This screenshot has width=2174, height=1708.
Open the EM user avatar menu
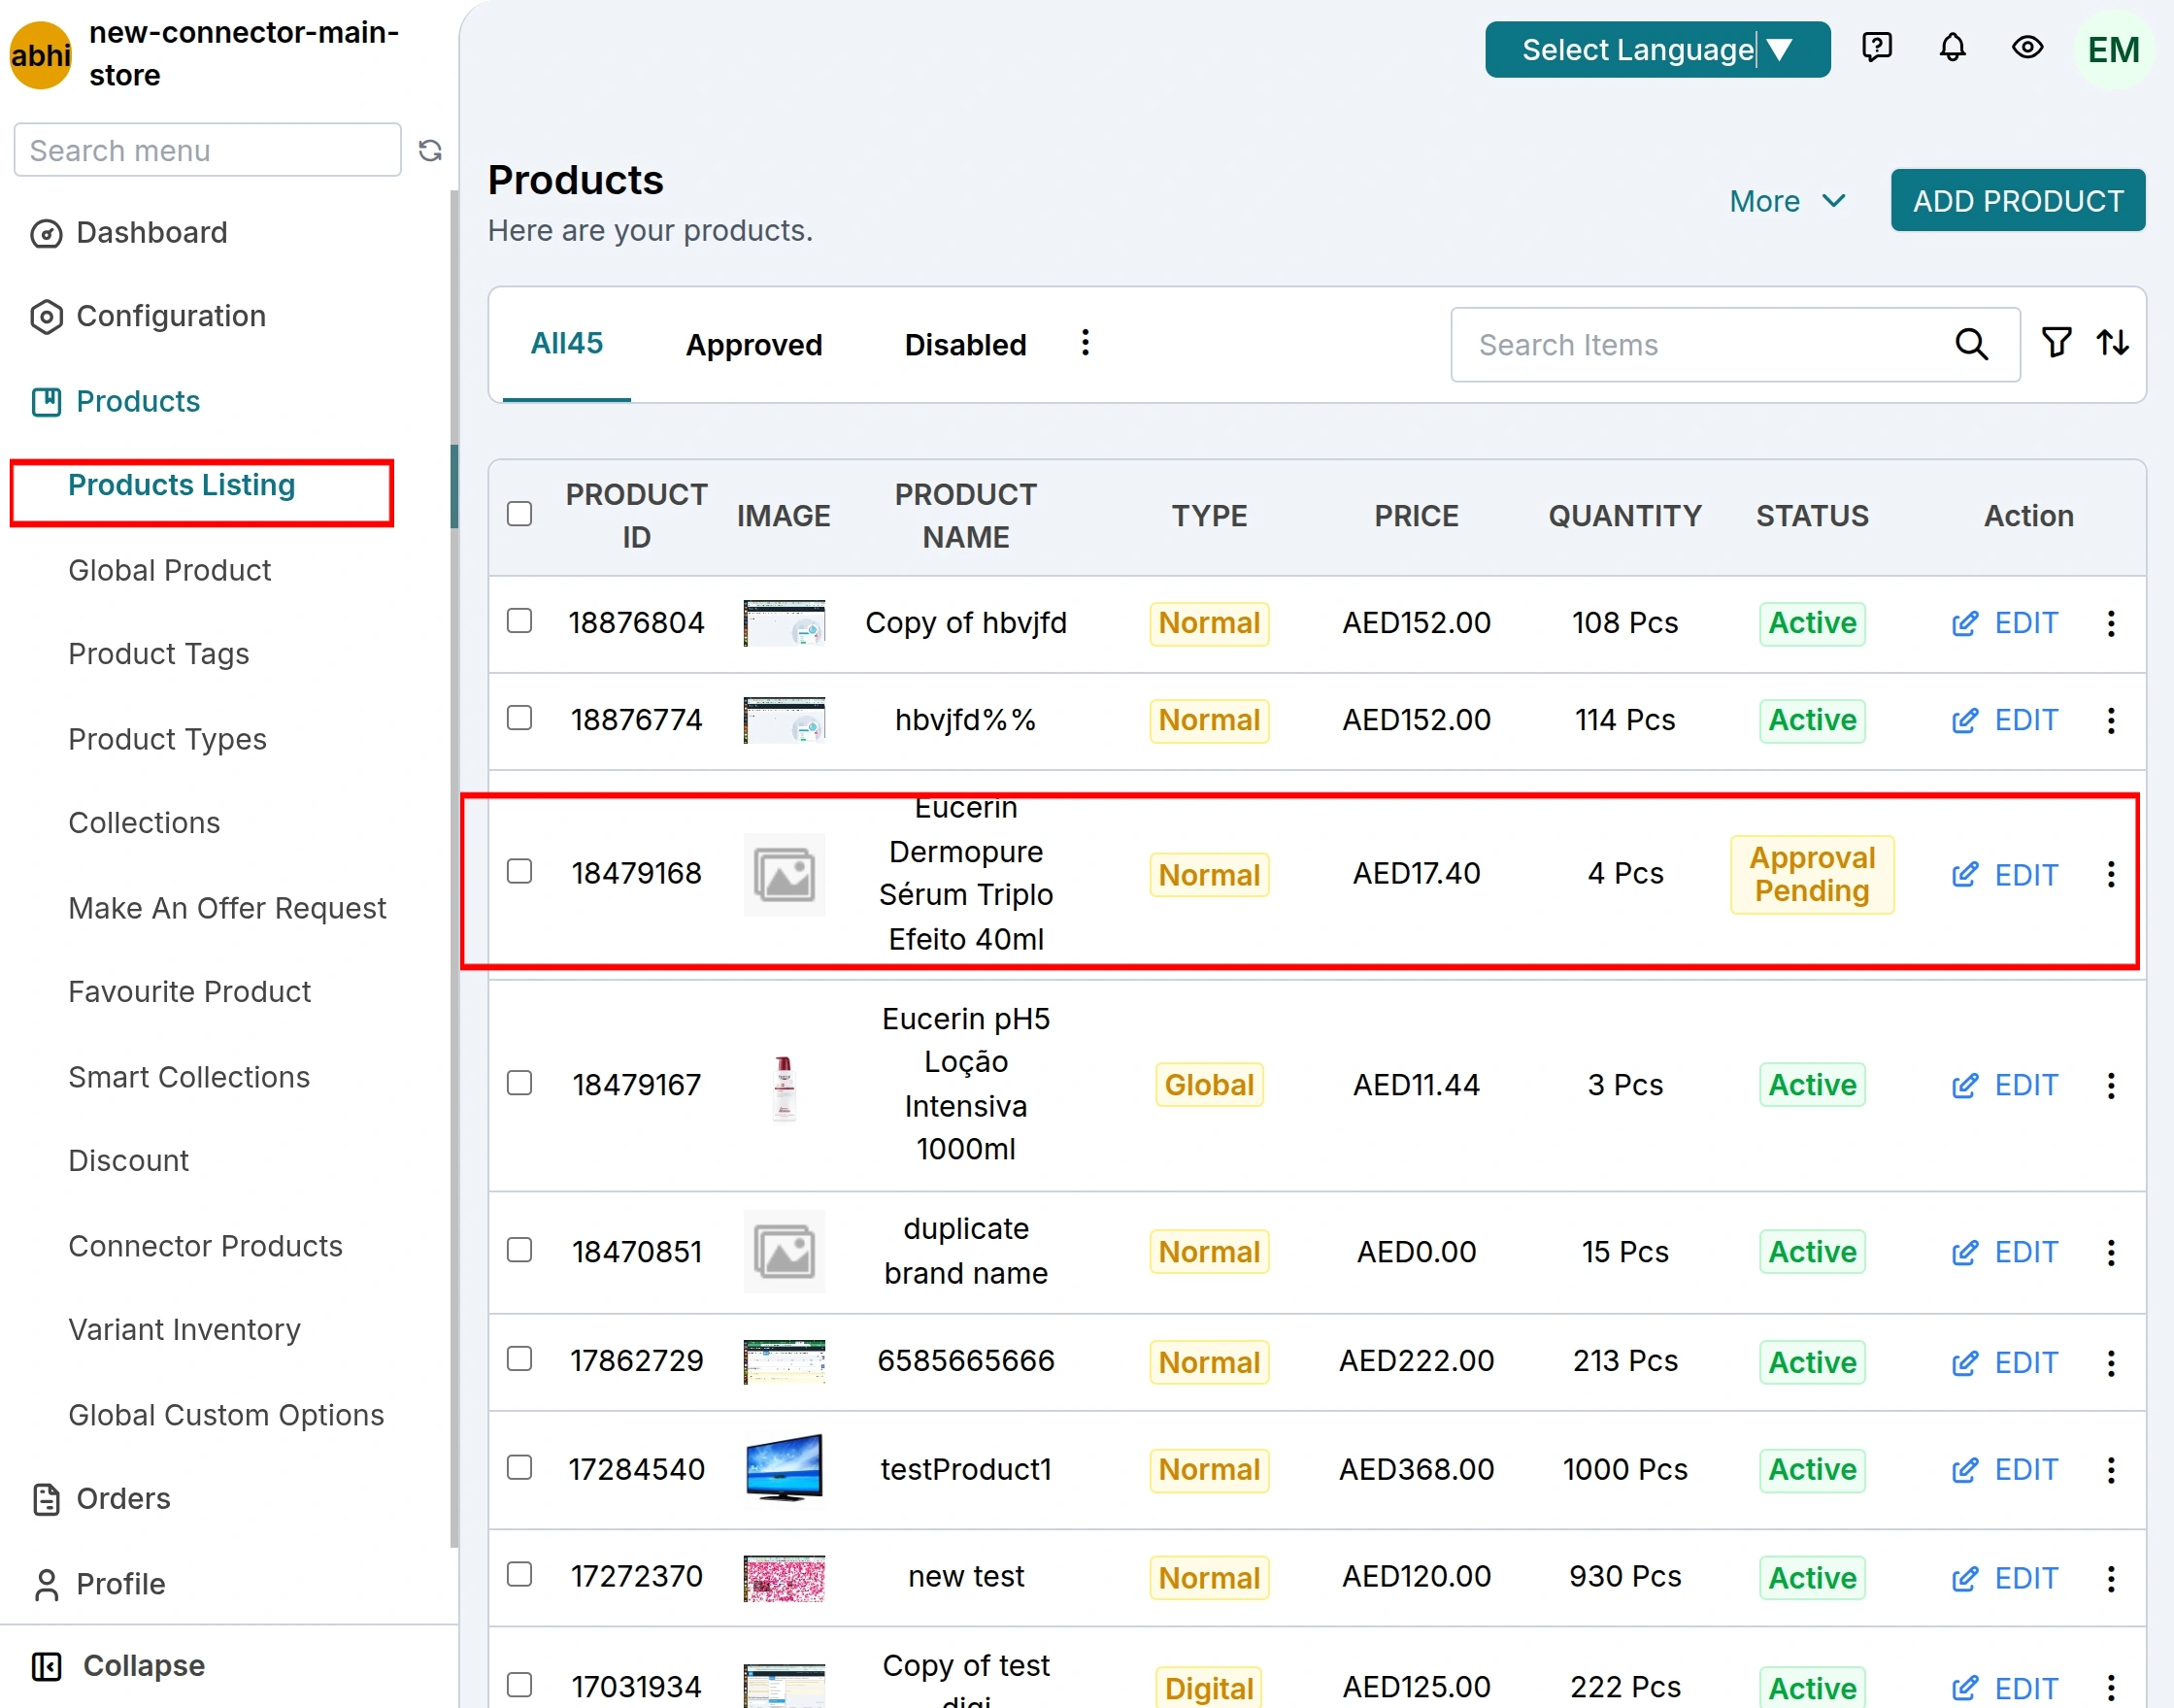pyautogui.click(x=2112, y=49)
